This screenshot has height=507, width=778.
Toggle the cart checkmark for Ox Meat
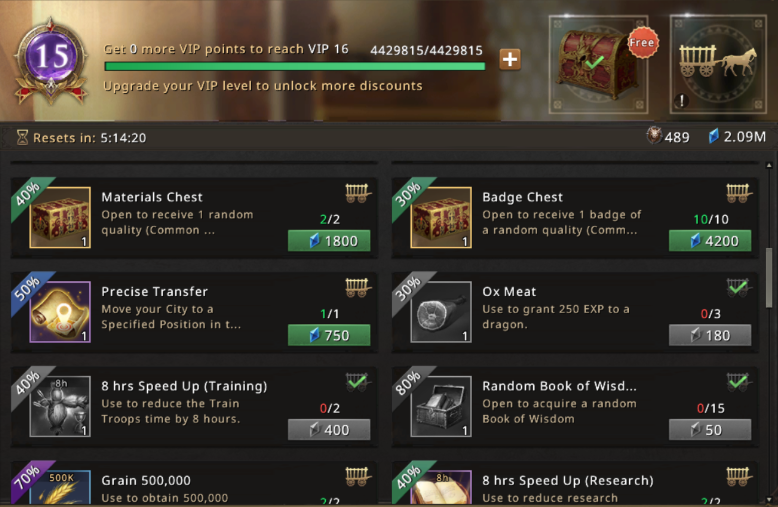click(x=737, y=287)
